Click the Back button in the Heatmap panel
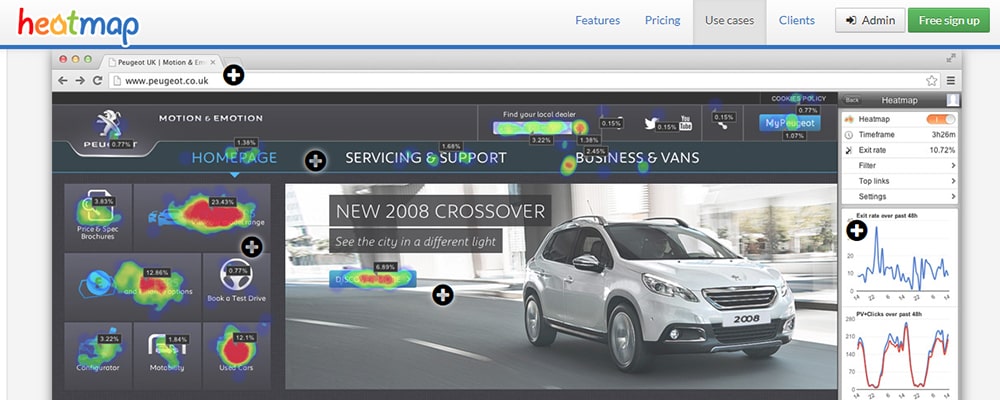 [x=852, y=100]
